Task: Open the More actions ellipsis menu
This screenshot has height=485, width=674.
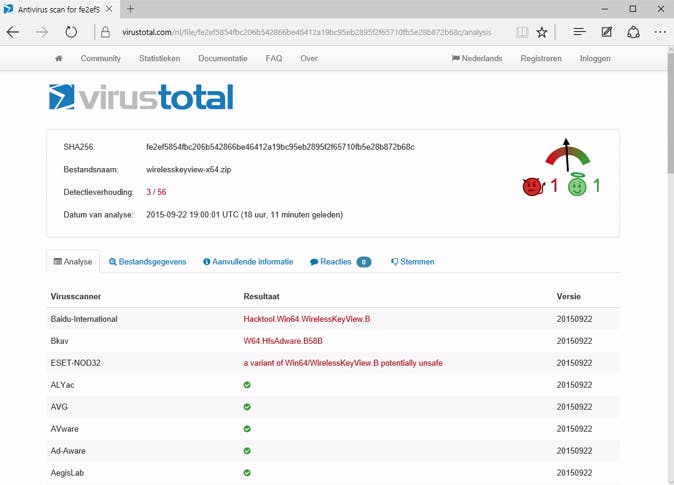Action: pos(660,32)
